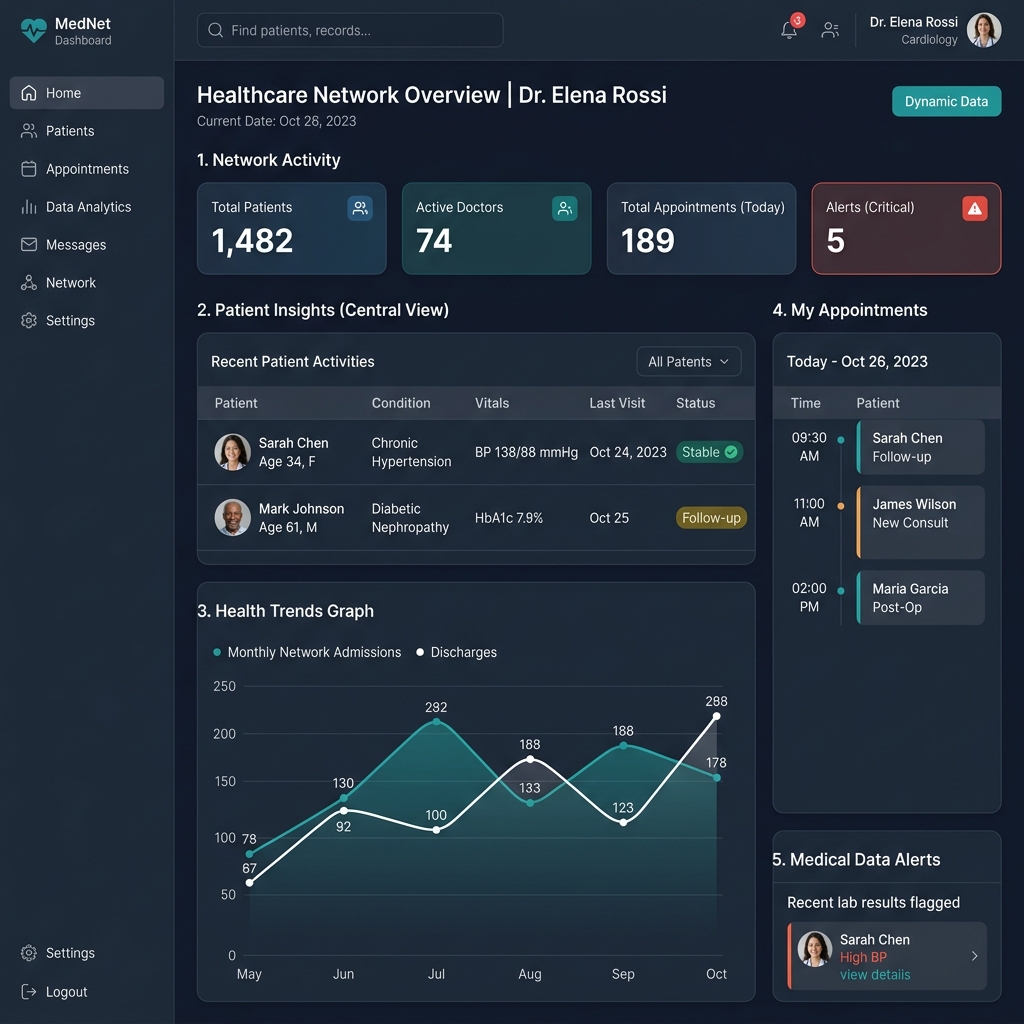
Task: Click the Logout icon in the sidebar
Action: (x=29, y=991)
